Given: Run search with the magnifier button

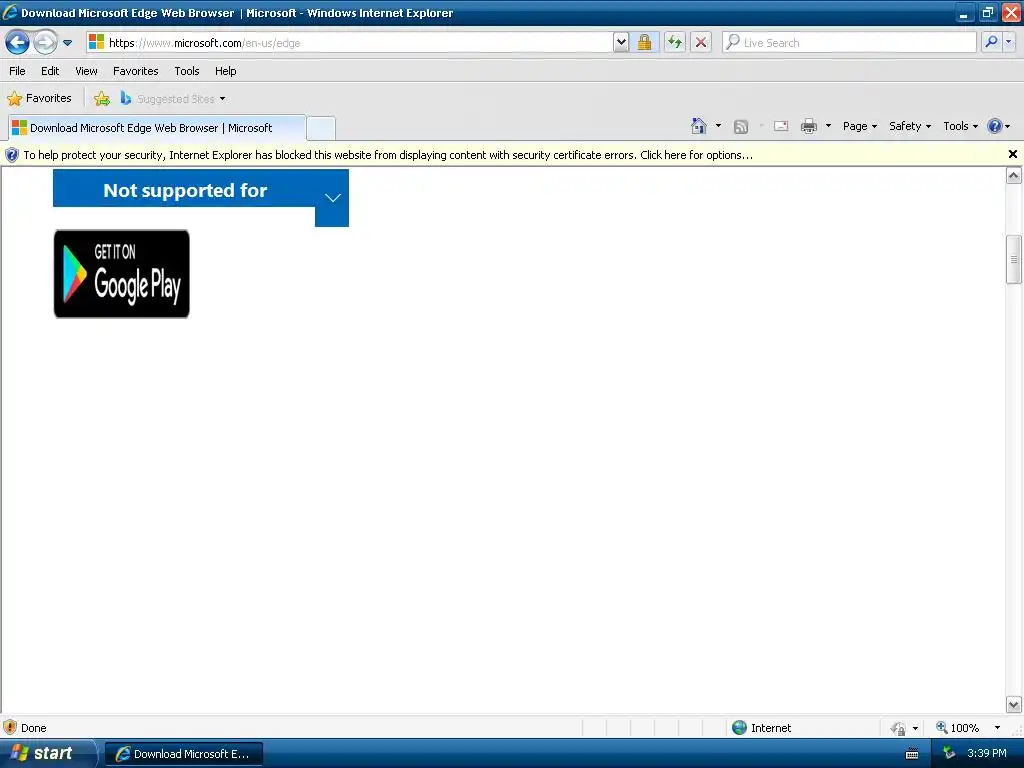Looking at the screenshot, I should tap(991, 42).
